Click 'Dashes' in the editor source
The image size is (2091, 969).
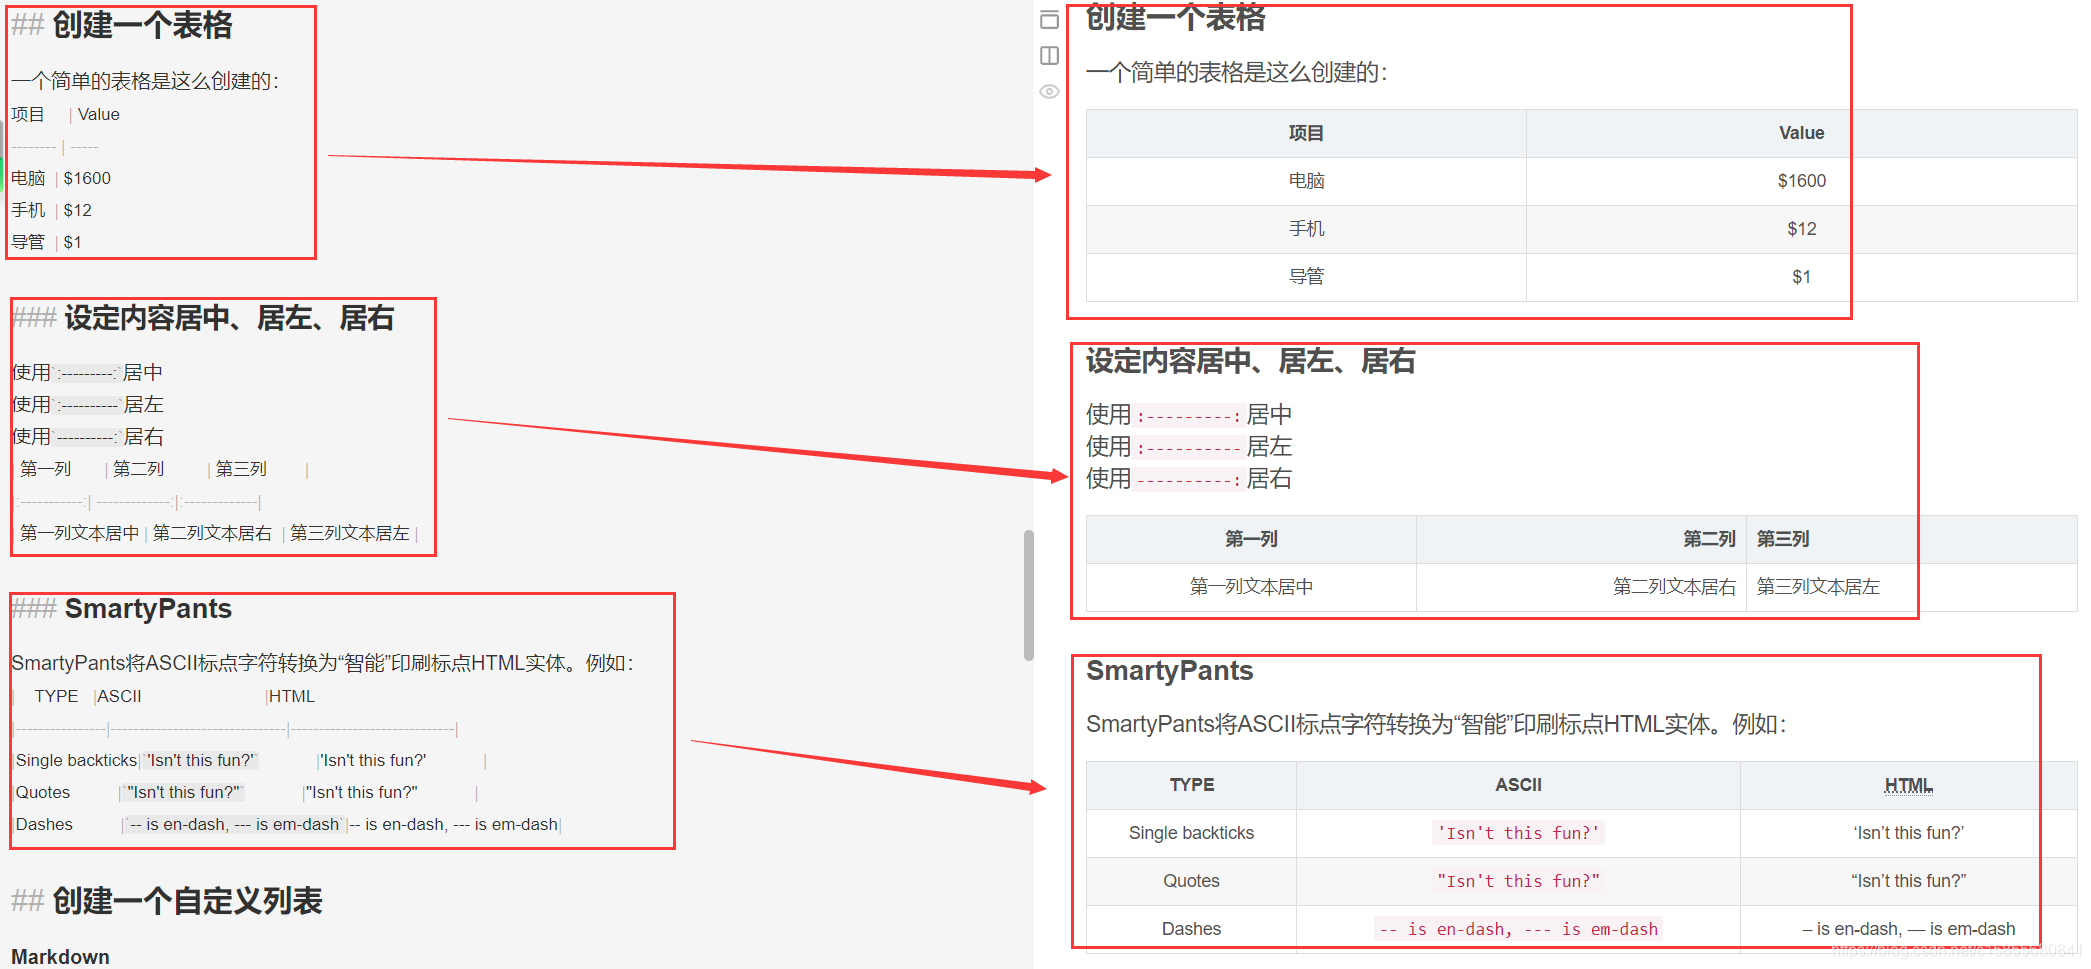tap(44, 825)
